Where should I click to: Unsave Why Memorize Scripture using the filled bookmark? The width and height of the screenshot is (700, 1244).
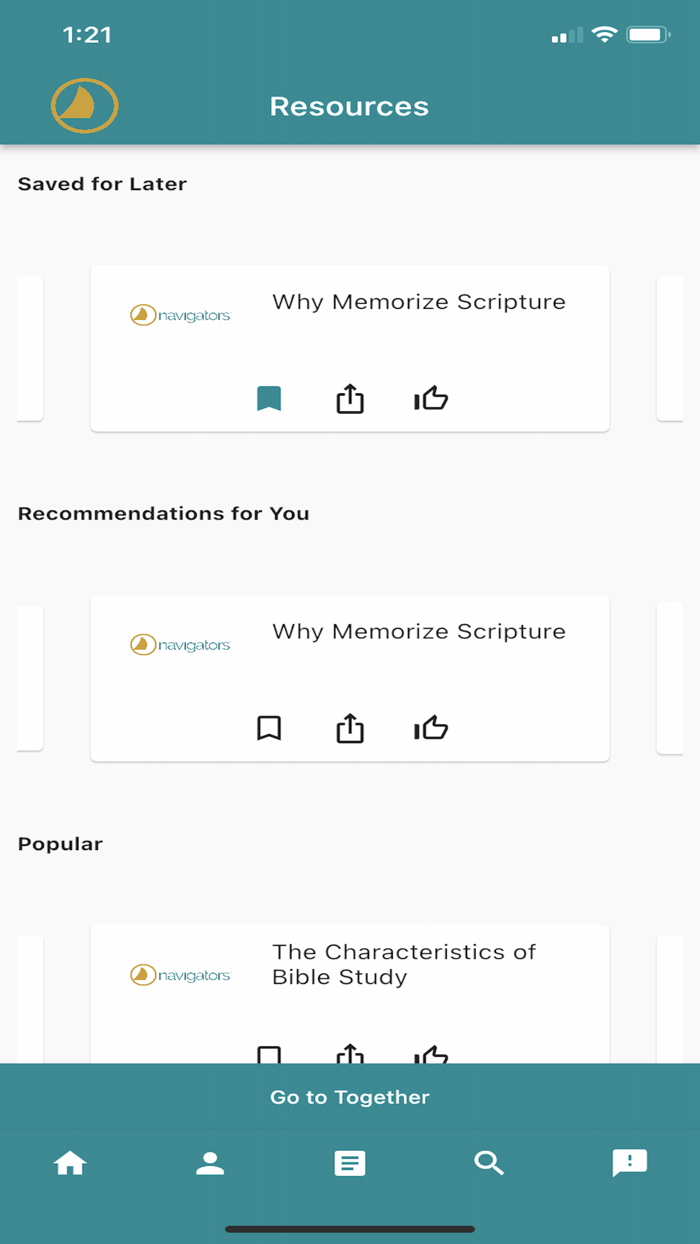pyautogui.click(x=269, y=398)
